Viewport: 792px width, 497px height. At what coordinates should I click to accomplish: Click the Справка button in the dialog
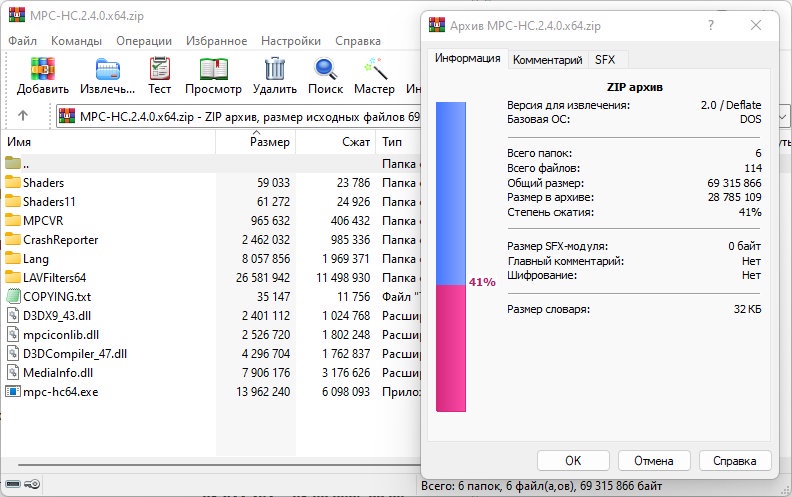[x=735, y=461]
